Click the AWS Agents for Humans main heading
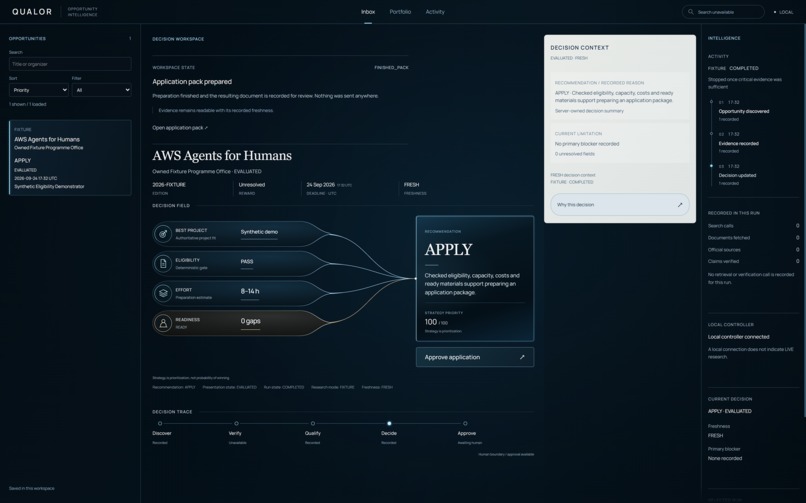Viewport: 806px width, 503px height. [222, 156]
